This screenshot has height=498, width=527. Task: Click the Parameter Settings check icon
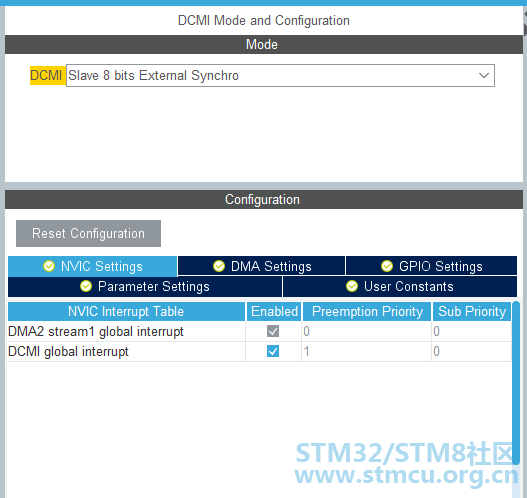(x=86, y=286)
